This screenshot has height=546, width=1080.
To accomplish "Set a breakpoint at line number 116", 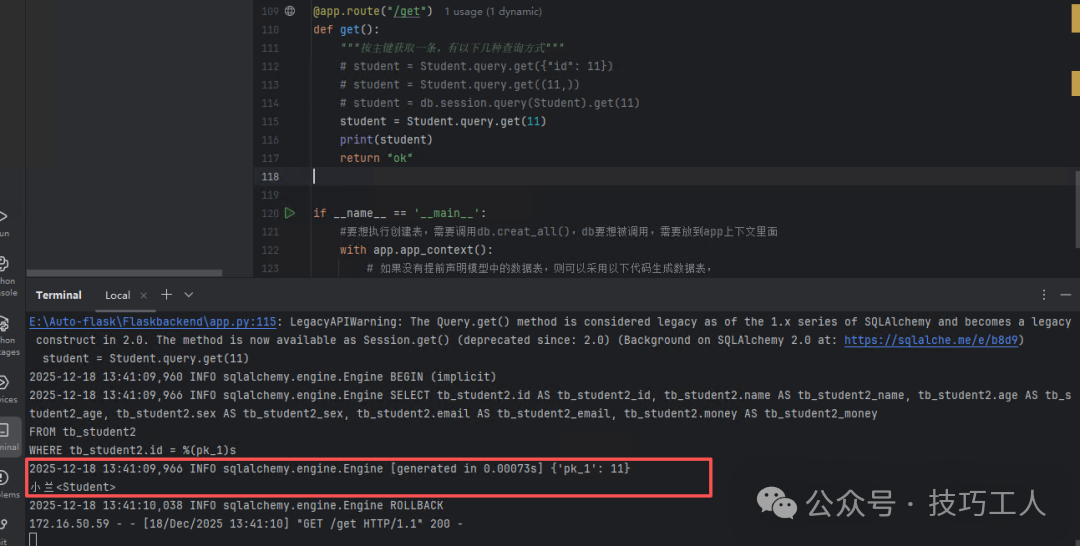I will pyautogui.click(x=270, y=140).
